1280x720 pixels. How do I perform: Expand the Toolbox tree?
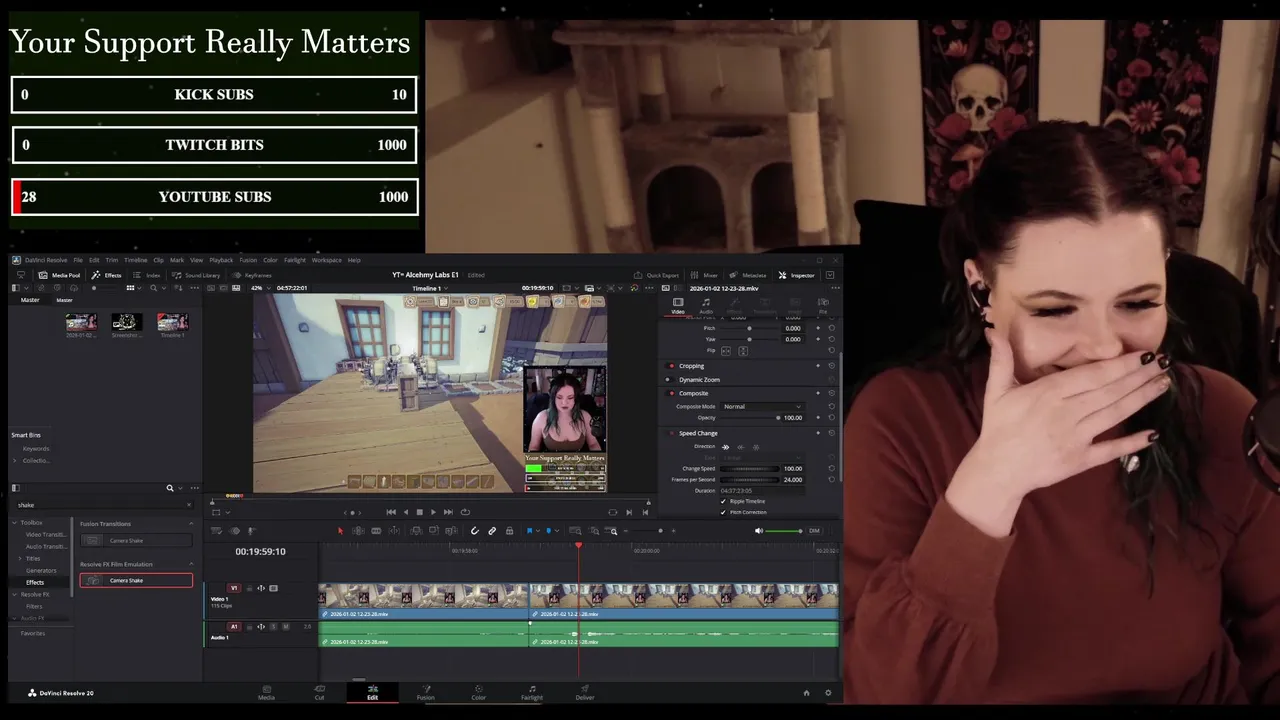(14, 522)
